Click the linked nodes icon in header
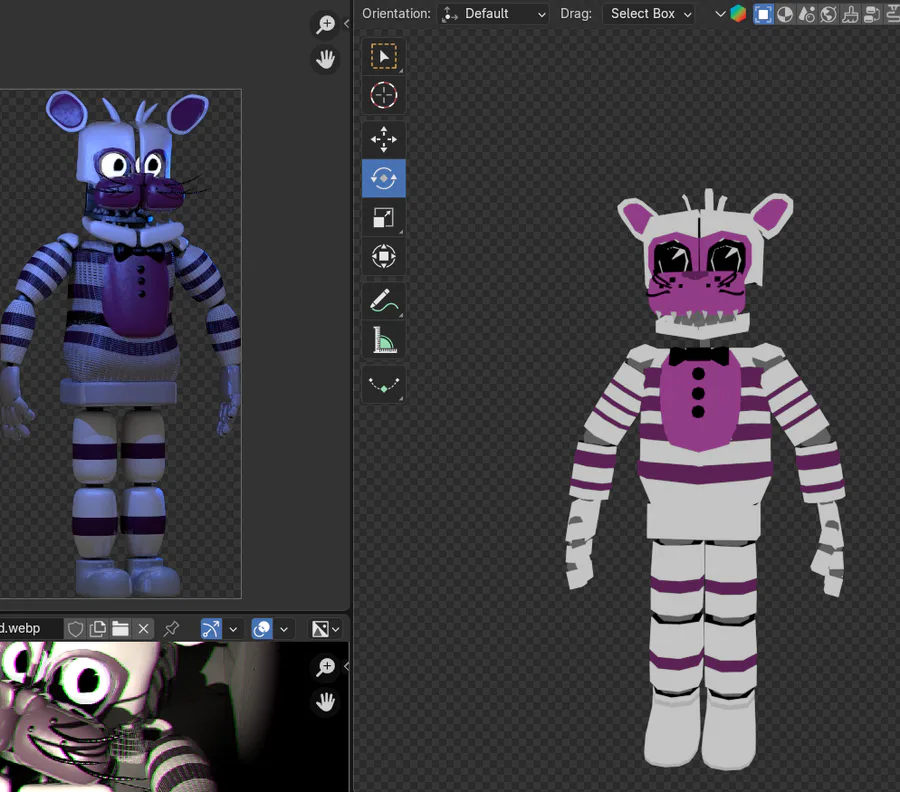Viewport: 900px width, 792px height. (x=872, y=14)
